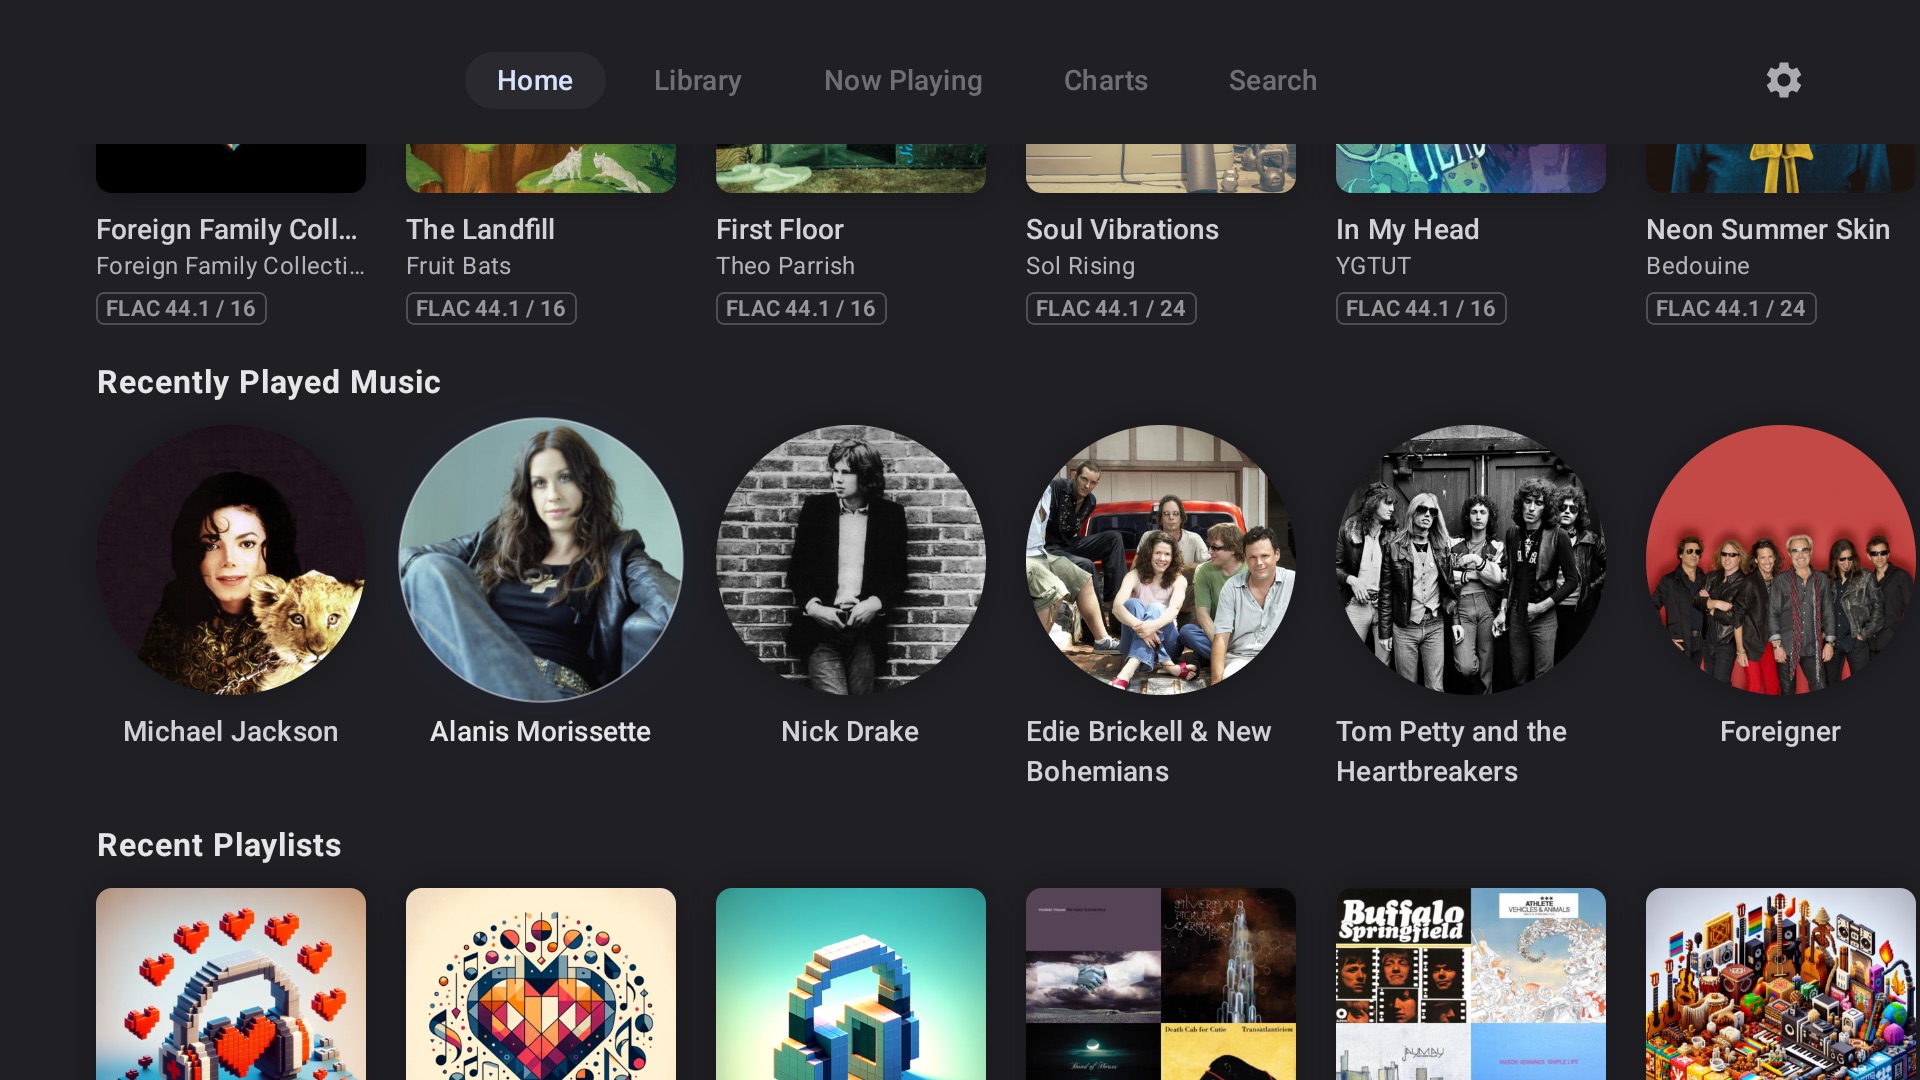Click FLAC 44.1 / 16 badge under YGTUT
Screen dimensions: 1920x1080
1421,308
